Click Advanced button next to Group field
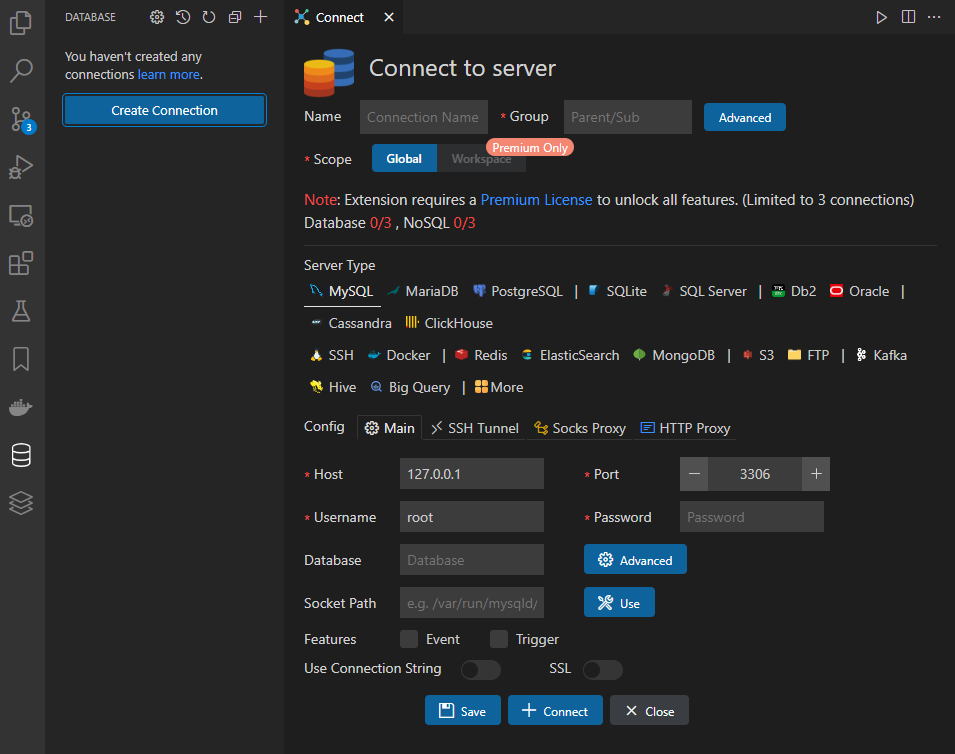The image size is (955, 754). [x=744, y=117]
